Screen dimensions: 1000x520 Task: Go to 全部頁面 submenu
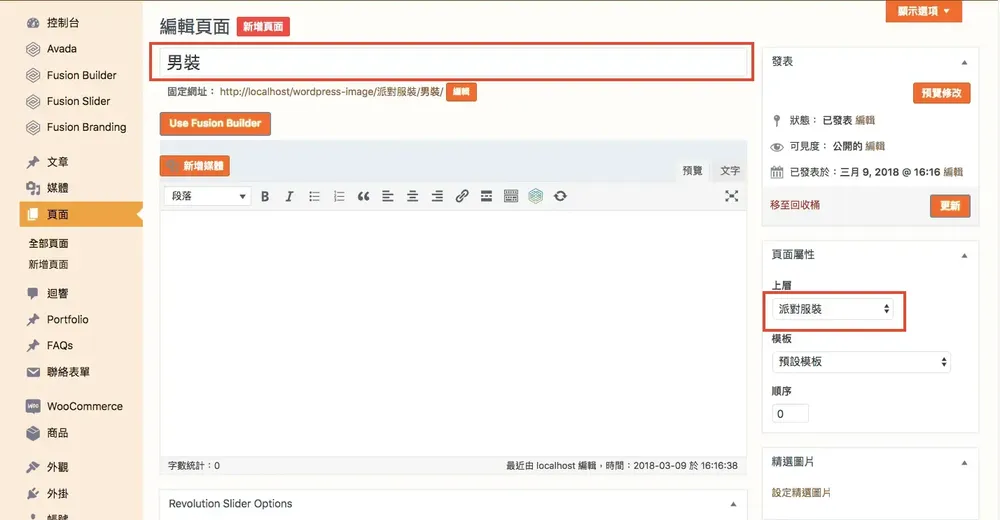(48, 243)
